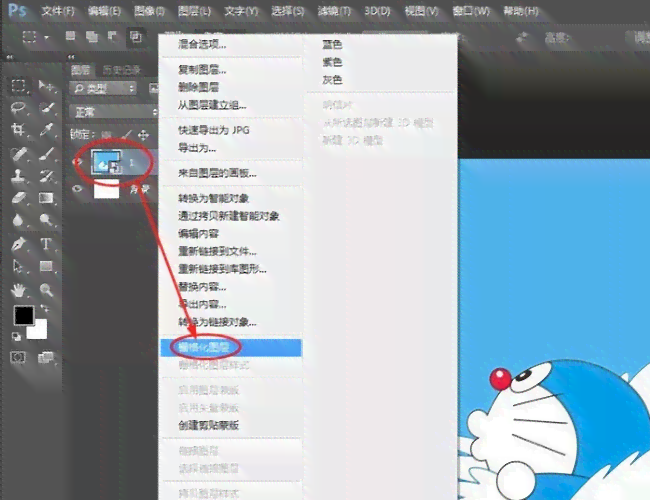Click the highlighted 栅格化图层 menu entry
Image resolution: width=650 pixels, height=500 pixels.
(231, 347)
